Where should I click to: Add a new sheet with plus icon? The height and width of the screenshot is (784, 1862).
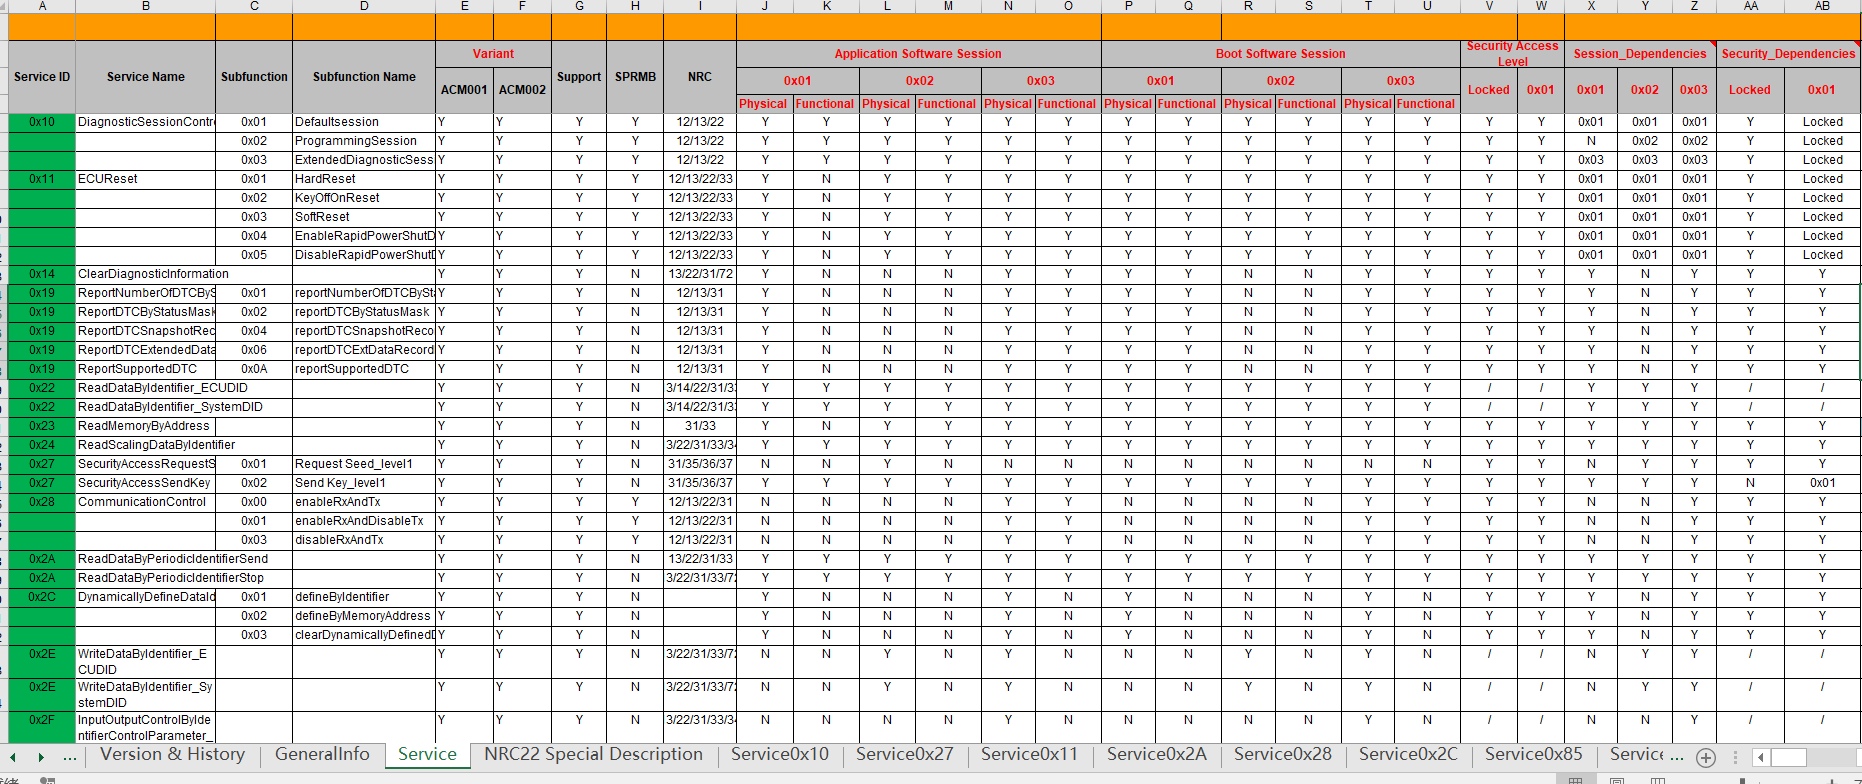point(1706,757)
